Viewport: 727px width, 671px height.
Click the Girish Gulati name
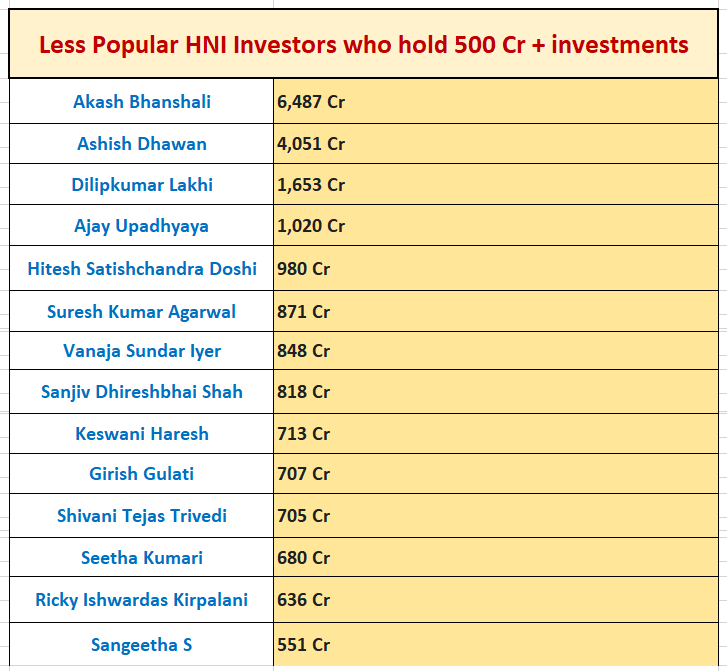[x=141, y=474]
